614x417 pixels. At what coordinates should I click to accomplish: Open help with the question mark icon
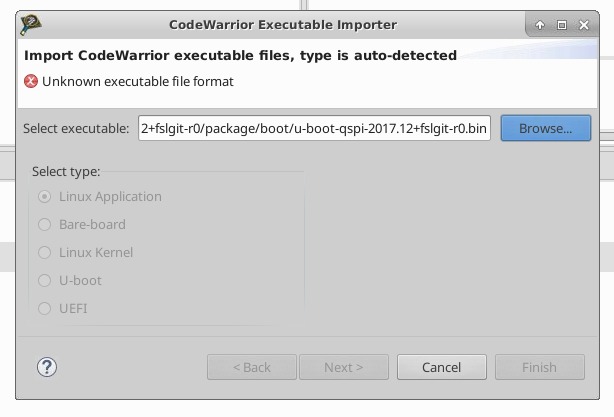point(47,367)
